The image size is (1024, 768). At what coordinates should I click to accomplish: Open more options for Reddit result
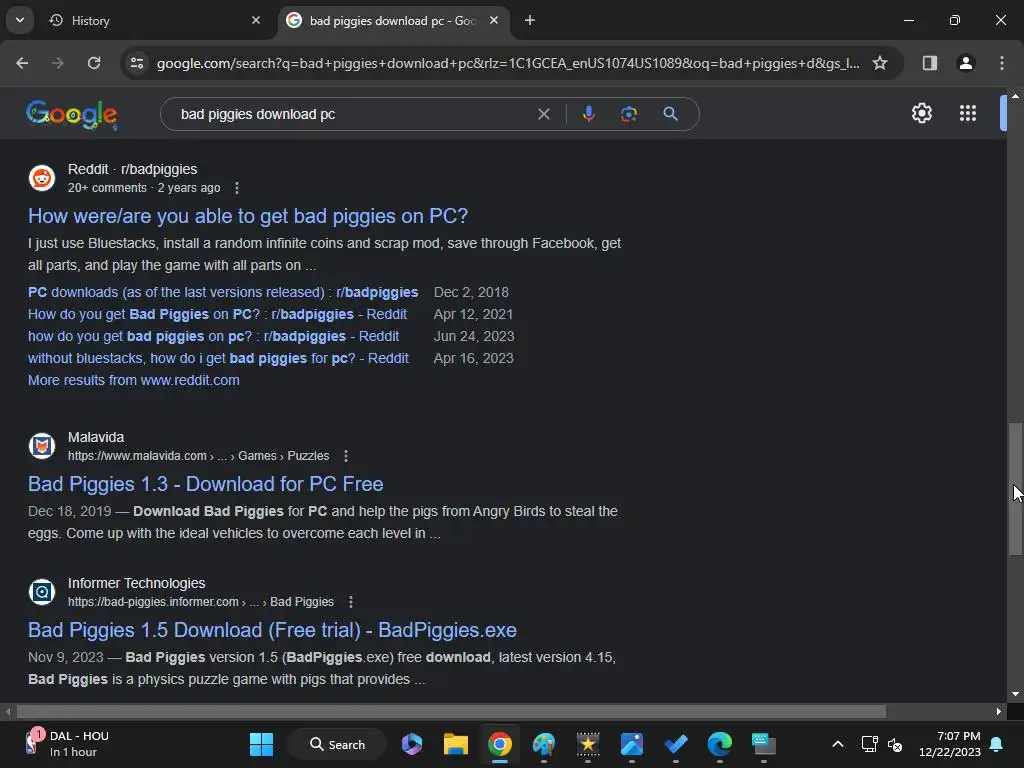coord(236,188)
